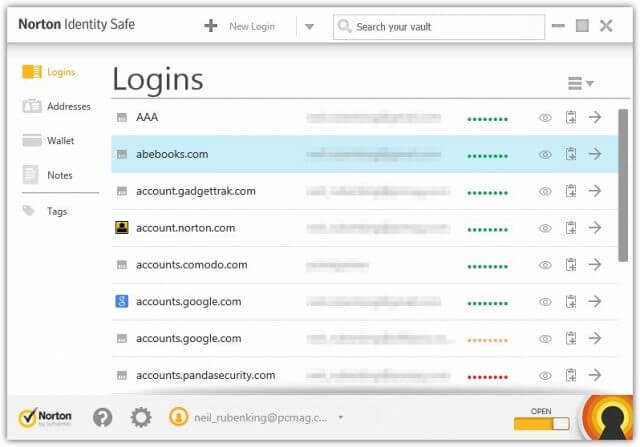Show password for accounts.pandasecurity.com login
The height and width of the screenshot is (447, 640).
(545, 375)
